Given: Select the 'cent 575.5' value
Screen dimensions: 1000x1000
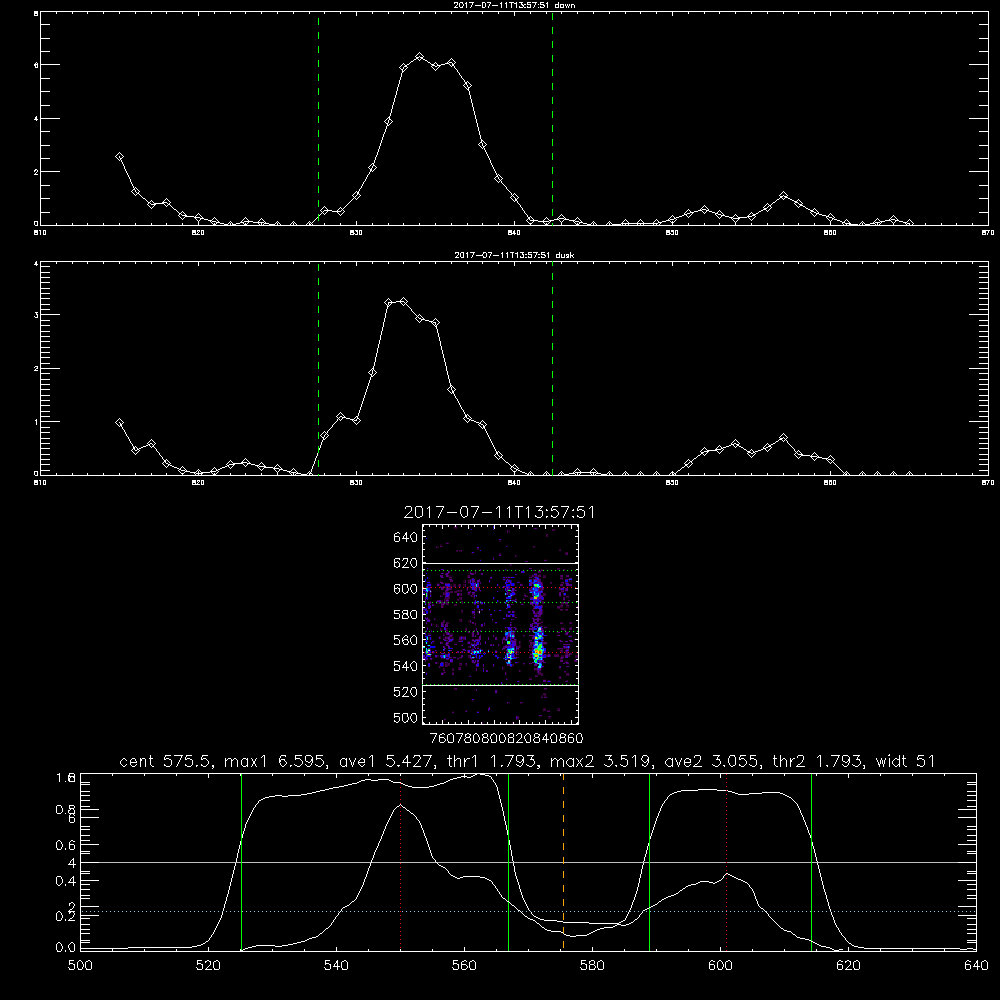Looking at the screenshot, I should tap(168, 761).
